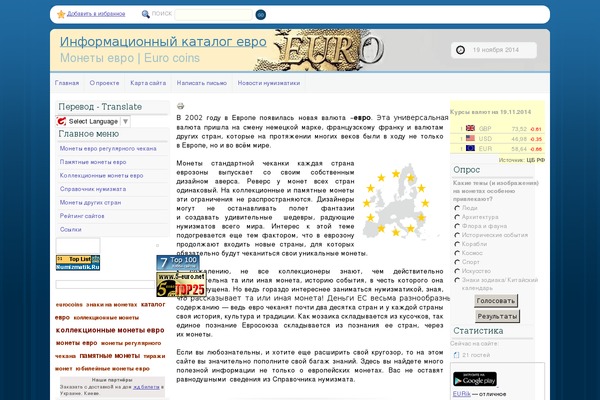
Task: Click the US flag icon for USD
Action: (x=470, y=138)
